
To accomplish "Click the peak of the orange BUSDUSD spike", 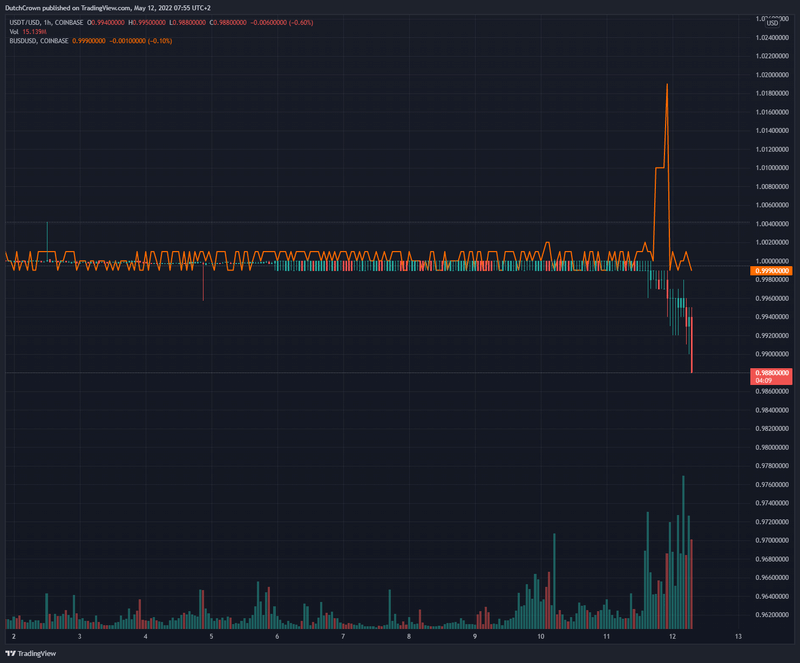I will (667, 85).
